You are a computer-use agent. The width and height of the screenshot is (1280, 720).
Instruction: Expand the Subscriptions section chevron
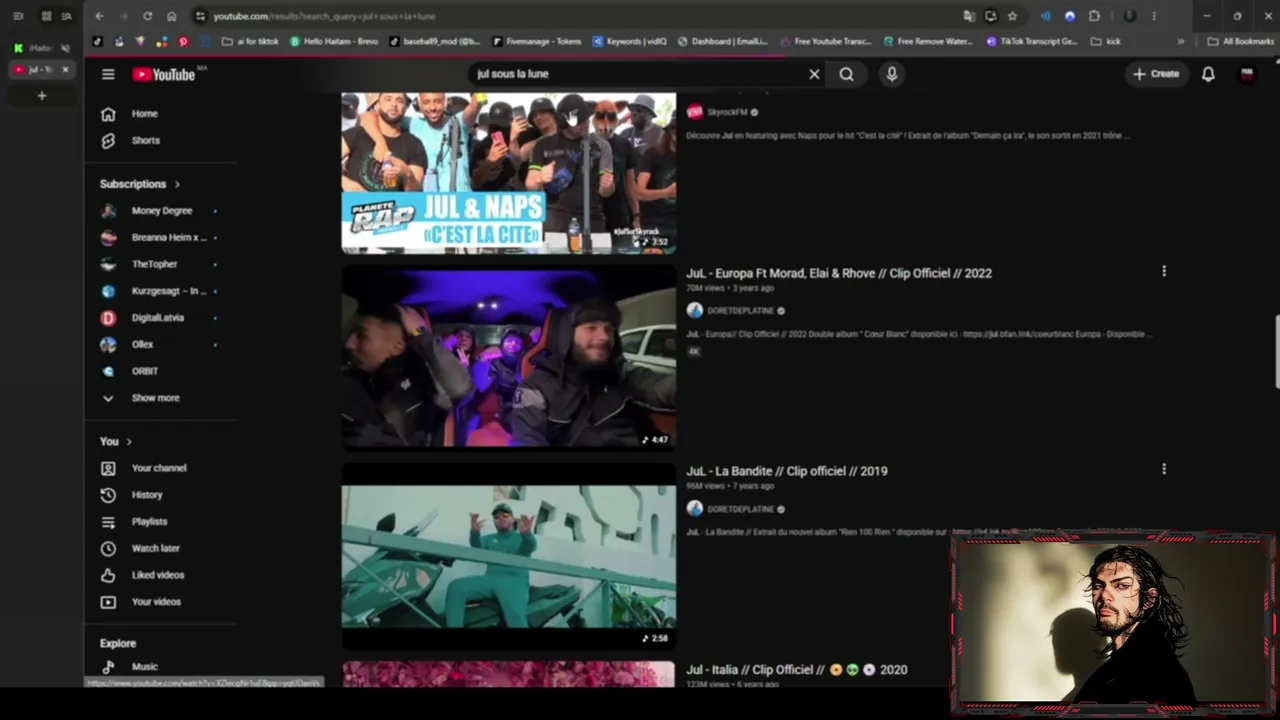click(177, 184)
